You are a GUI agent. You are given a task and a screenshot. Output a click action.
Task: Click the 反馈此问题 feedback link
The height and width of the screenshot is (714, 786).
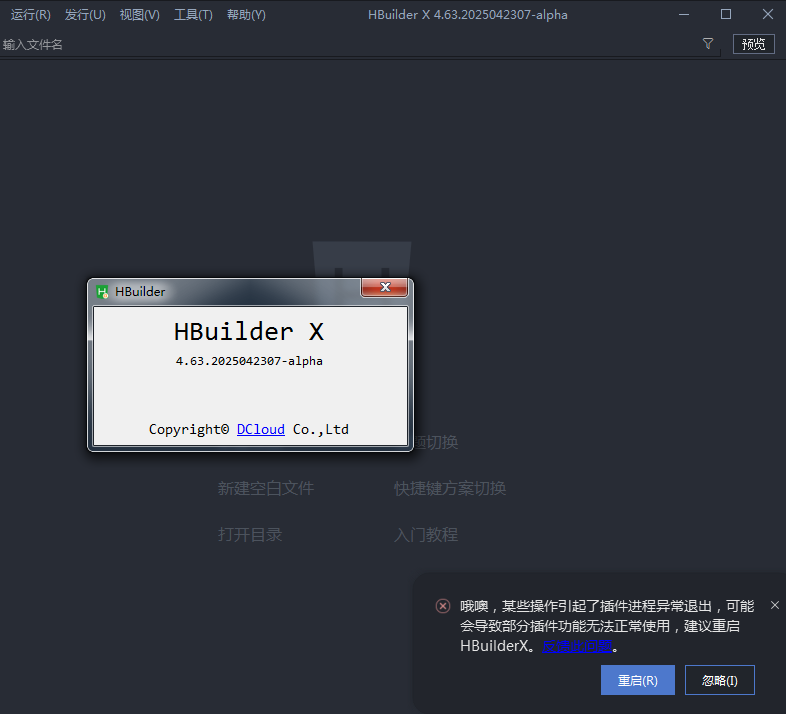(x=577, y=646)
